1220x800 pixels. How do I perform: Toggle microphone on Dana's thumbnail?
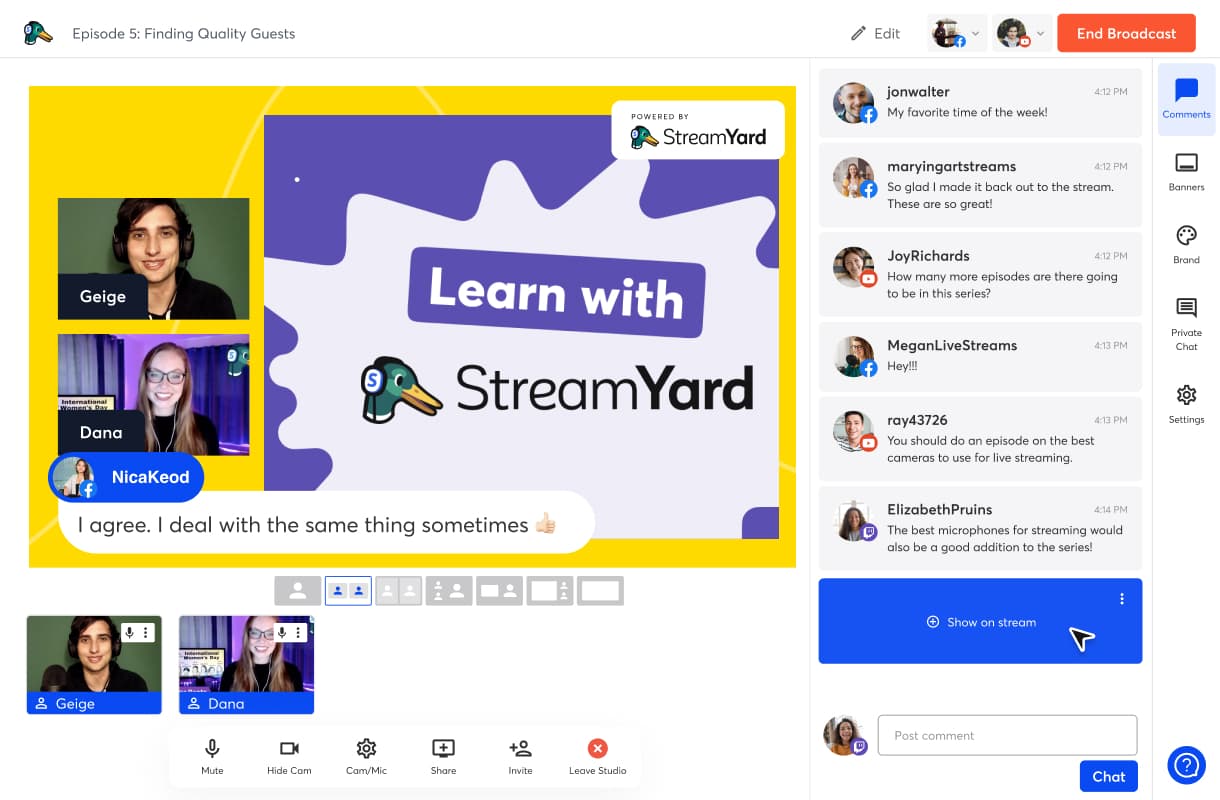point(282,633)
